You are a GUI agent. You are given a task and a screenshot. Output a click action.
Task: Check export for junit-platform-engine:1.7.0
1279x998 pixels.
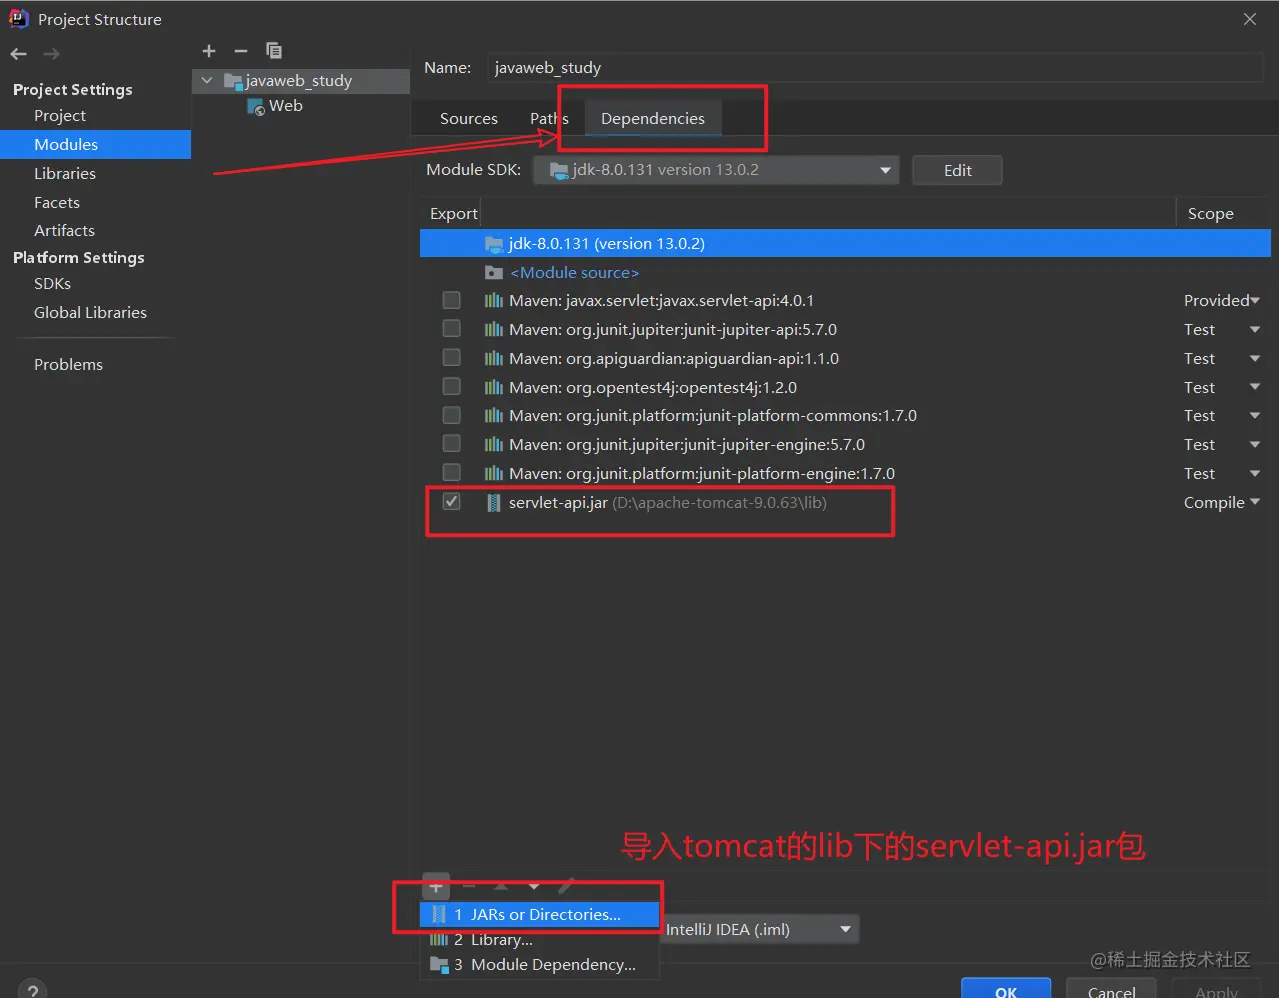point(452,473)
